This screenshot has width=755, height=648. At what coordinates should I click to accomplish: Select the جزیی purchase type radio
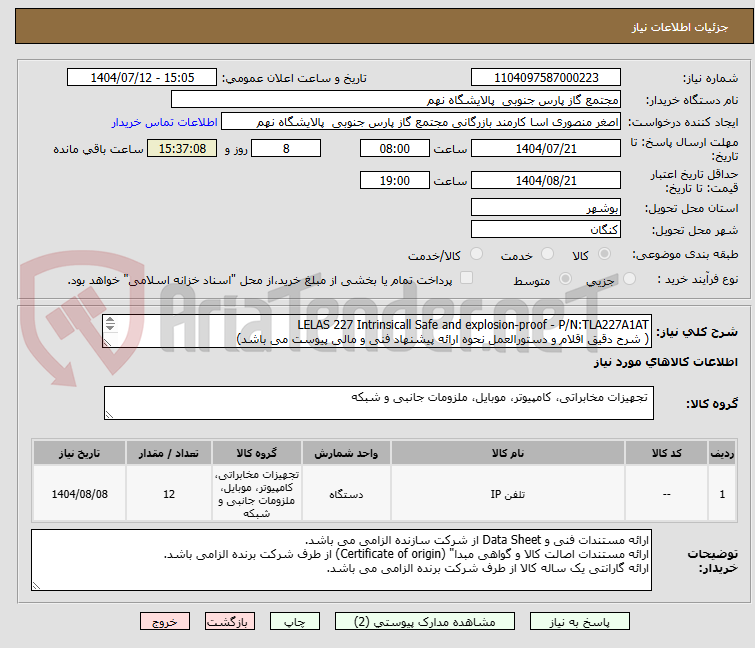click(629, 279)
